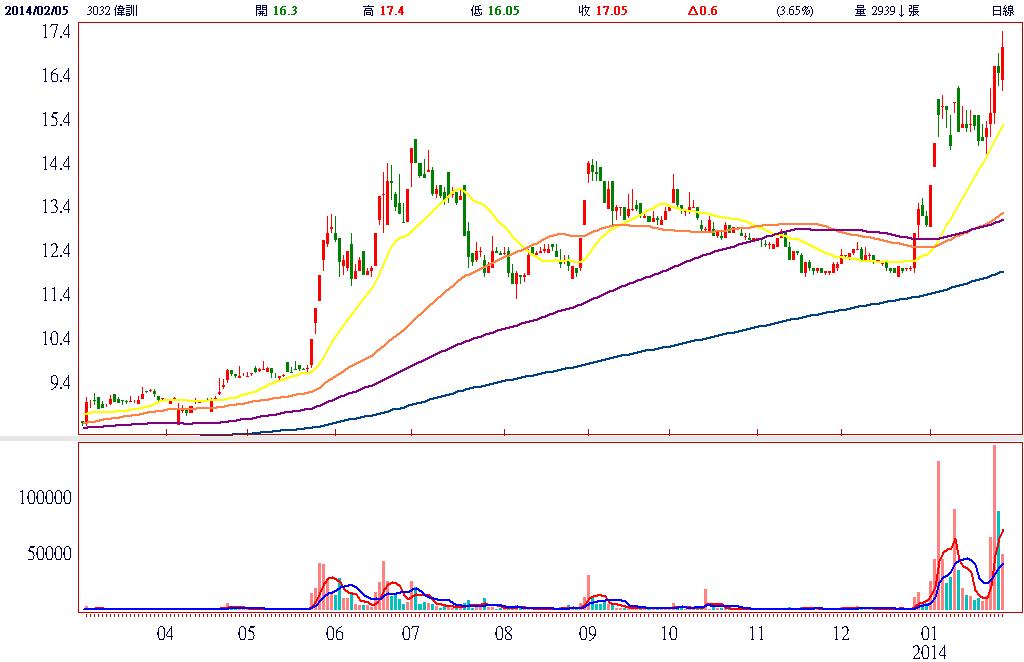Screen dimensions: 1024x662
Task: Click the 100000 volume axis label
Action: click(x=44, y=497)
